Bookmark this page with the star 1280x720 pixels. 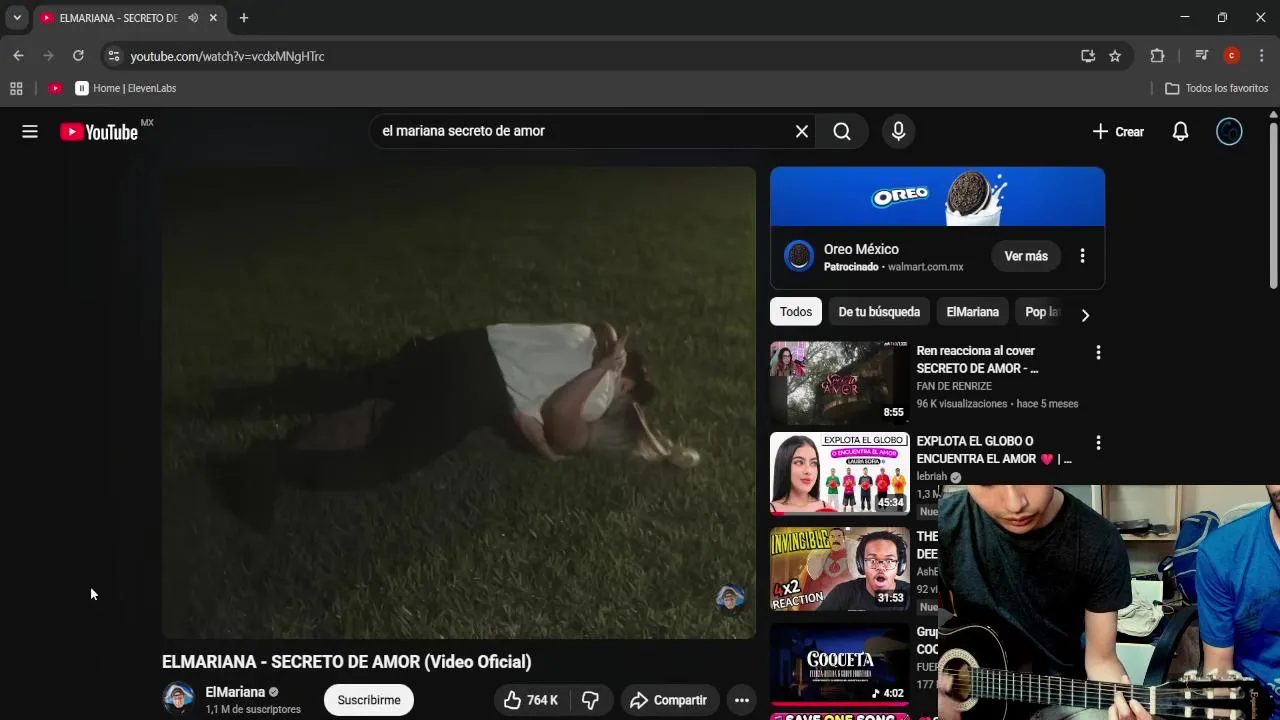click(1115, 56)
